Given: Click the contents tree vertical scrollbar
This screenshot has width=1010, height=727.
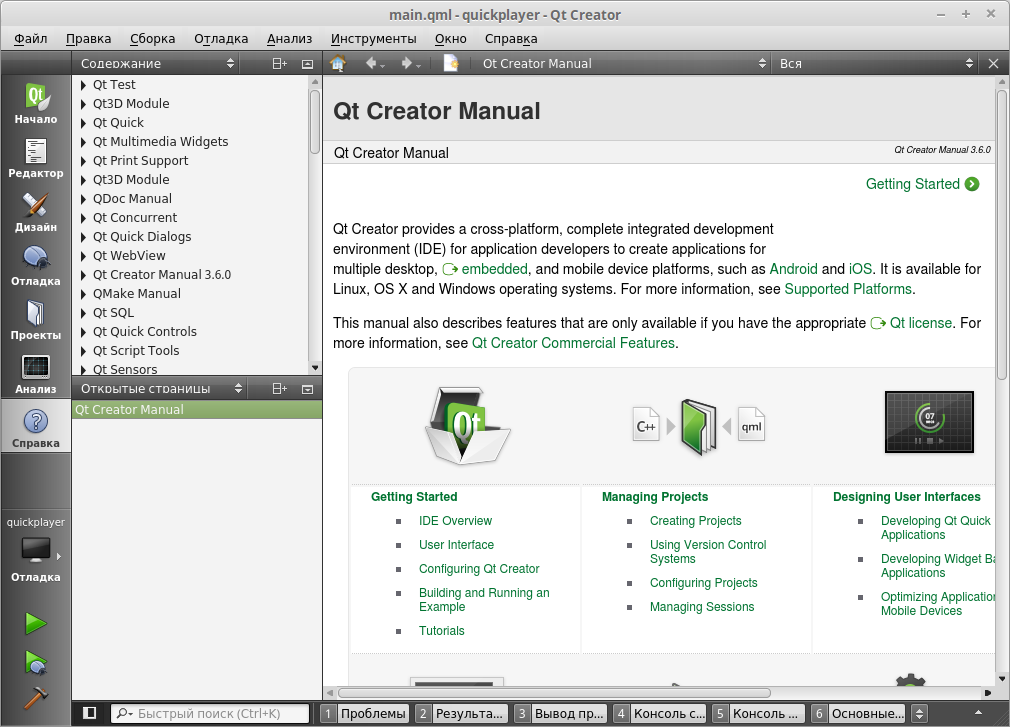Looking at the screenshot, I should tap(315, 121).
